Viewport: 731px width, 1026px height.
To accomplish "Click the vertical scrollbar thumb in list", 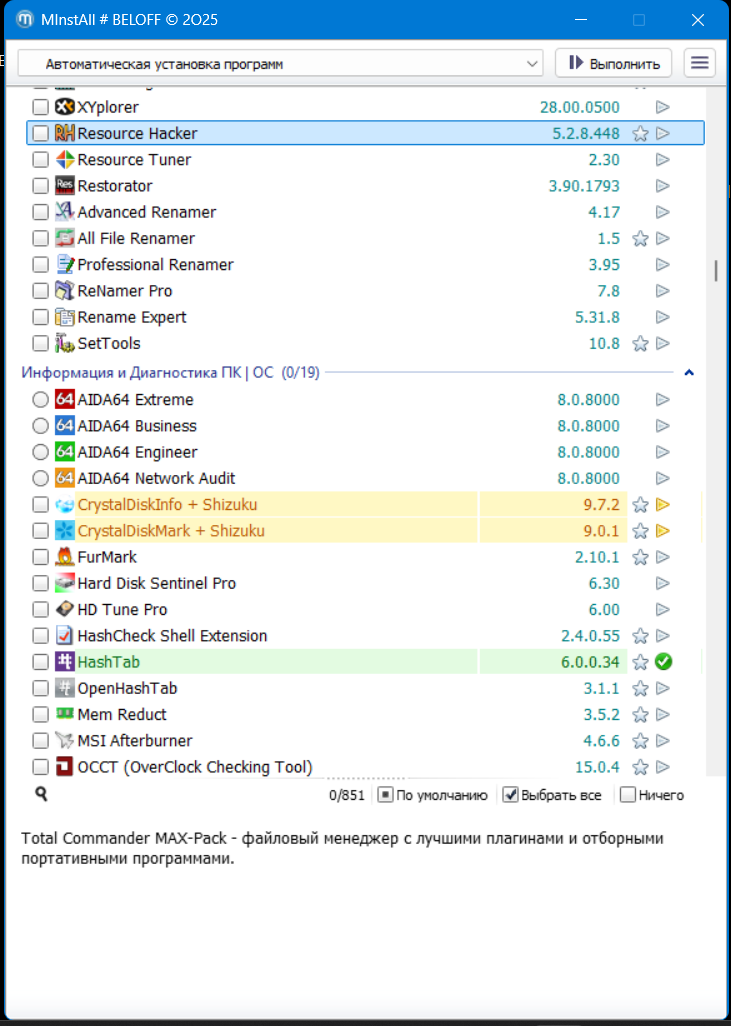I will point(715,271).
